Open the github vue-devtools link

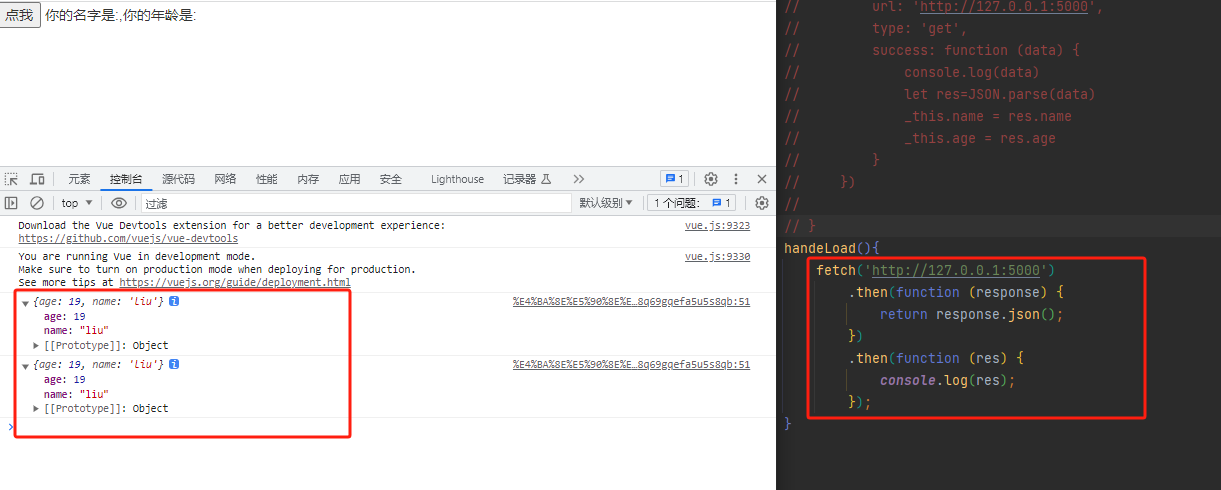[128, 239]
